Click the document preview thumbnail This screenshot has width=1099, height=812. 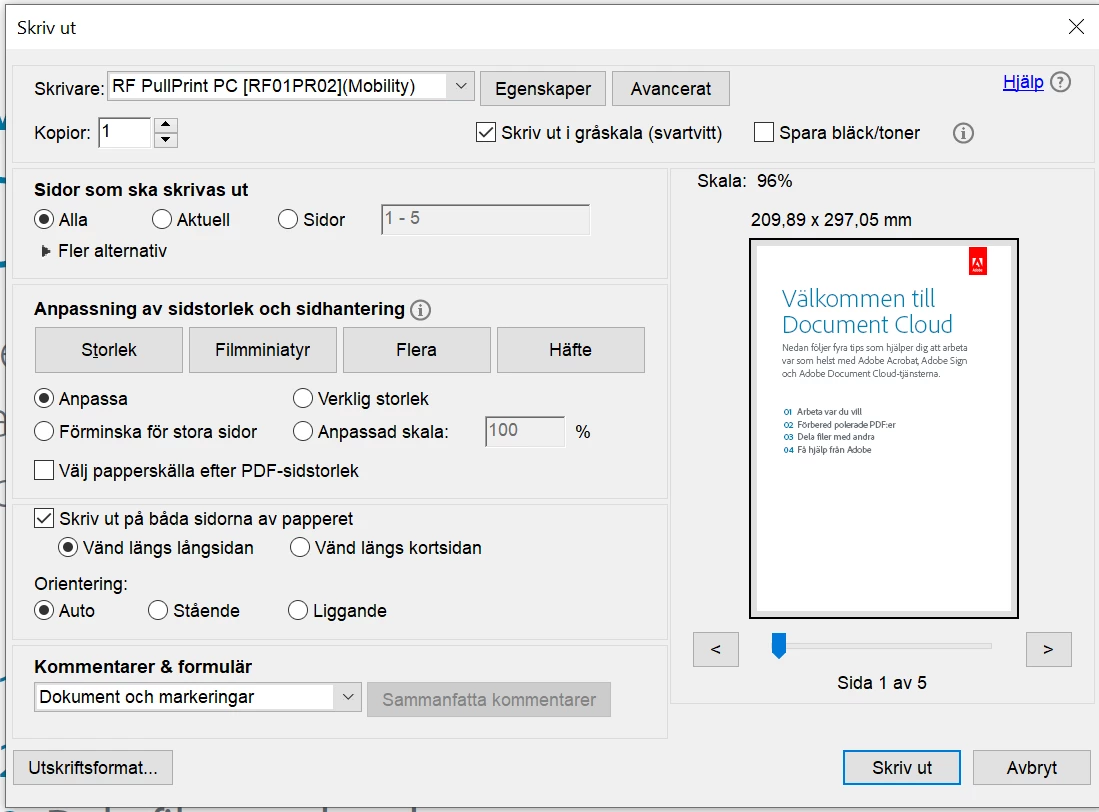[884, 428]
